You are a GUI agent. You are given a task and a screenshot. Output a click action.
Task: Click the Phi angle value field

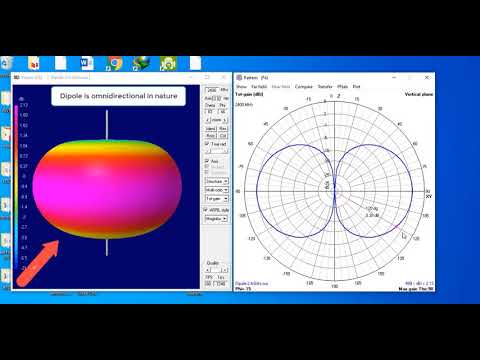222,112
